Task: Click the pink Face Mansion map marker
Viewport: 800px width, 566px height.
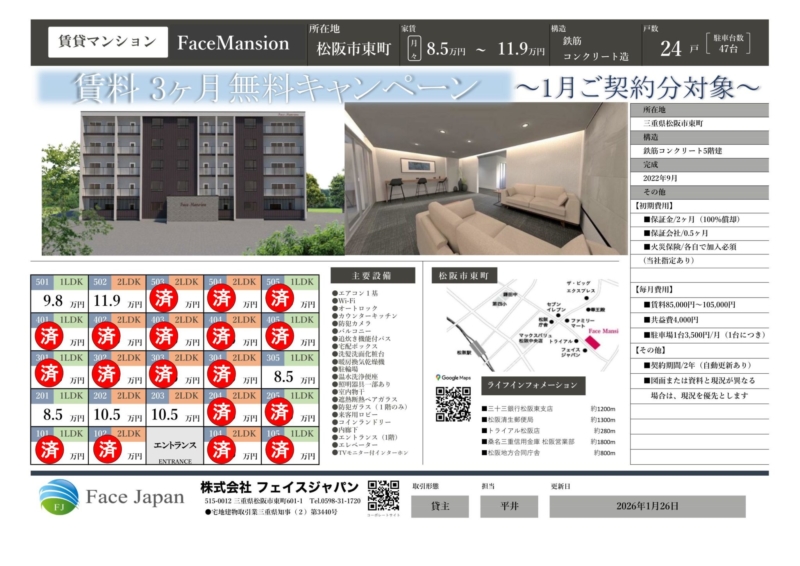Action: (592, 342)
